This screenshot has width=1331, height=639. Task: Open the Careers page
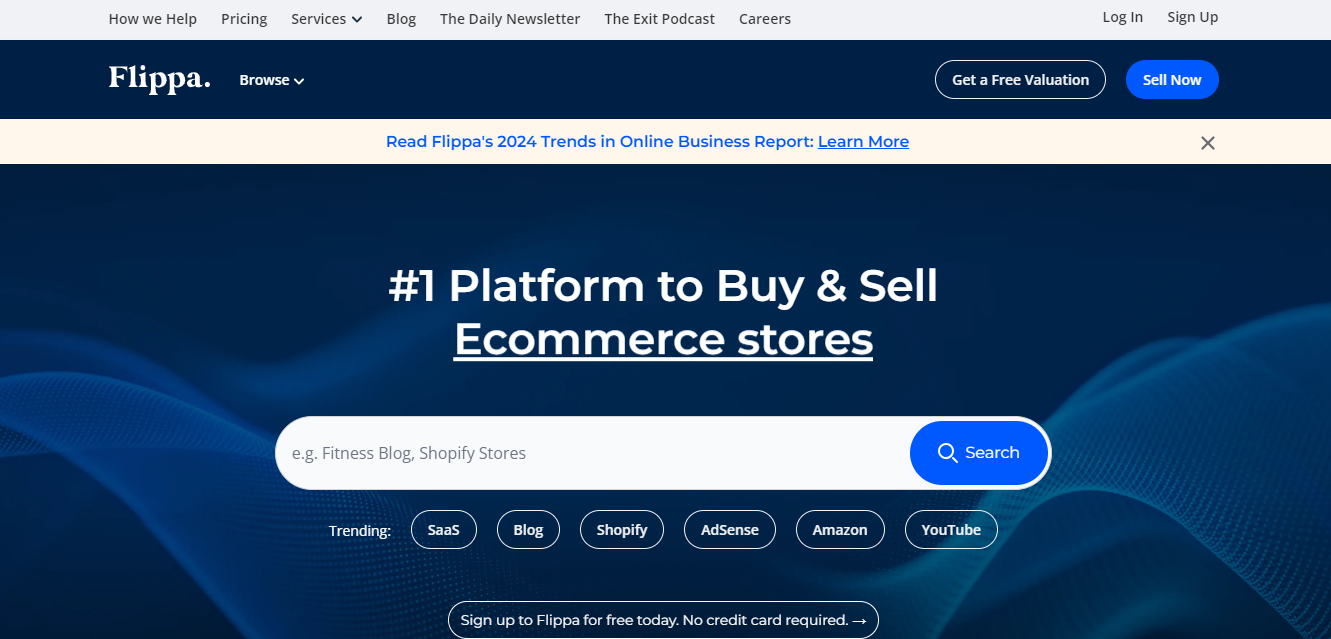(765, 19)
